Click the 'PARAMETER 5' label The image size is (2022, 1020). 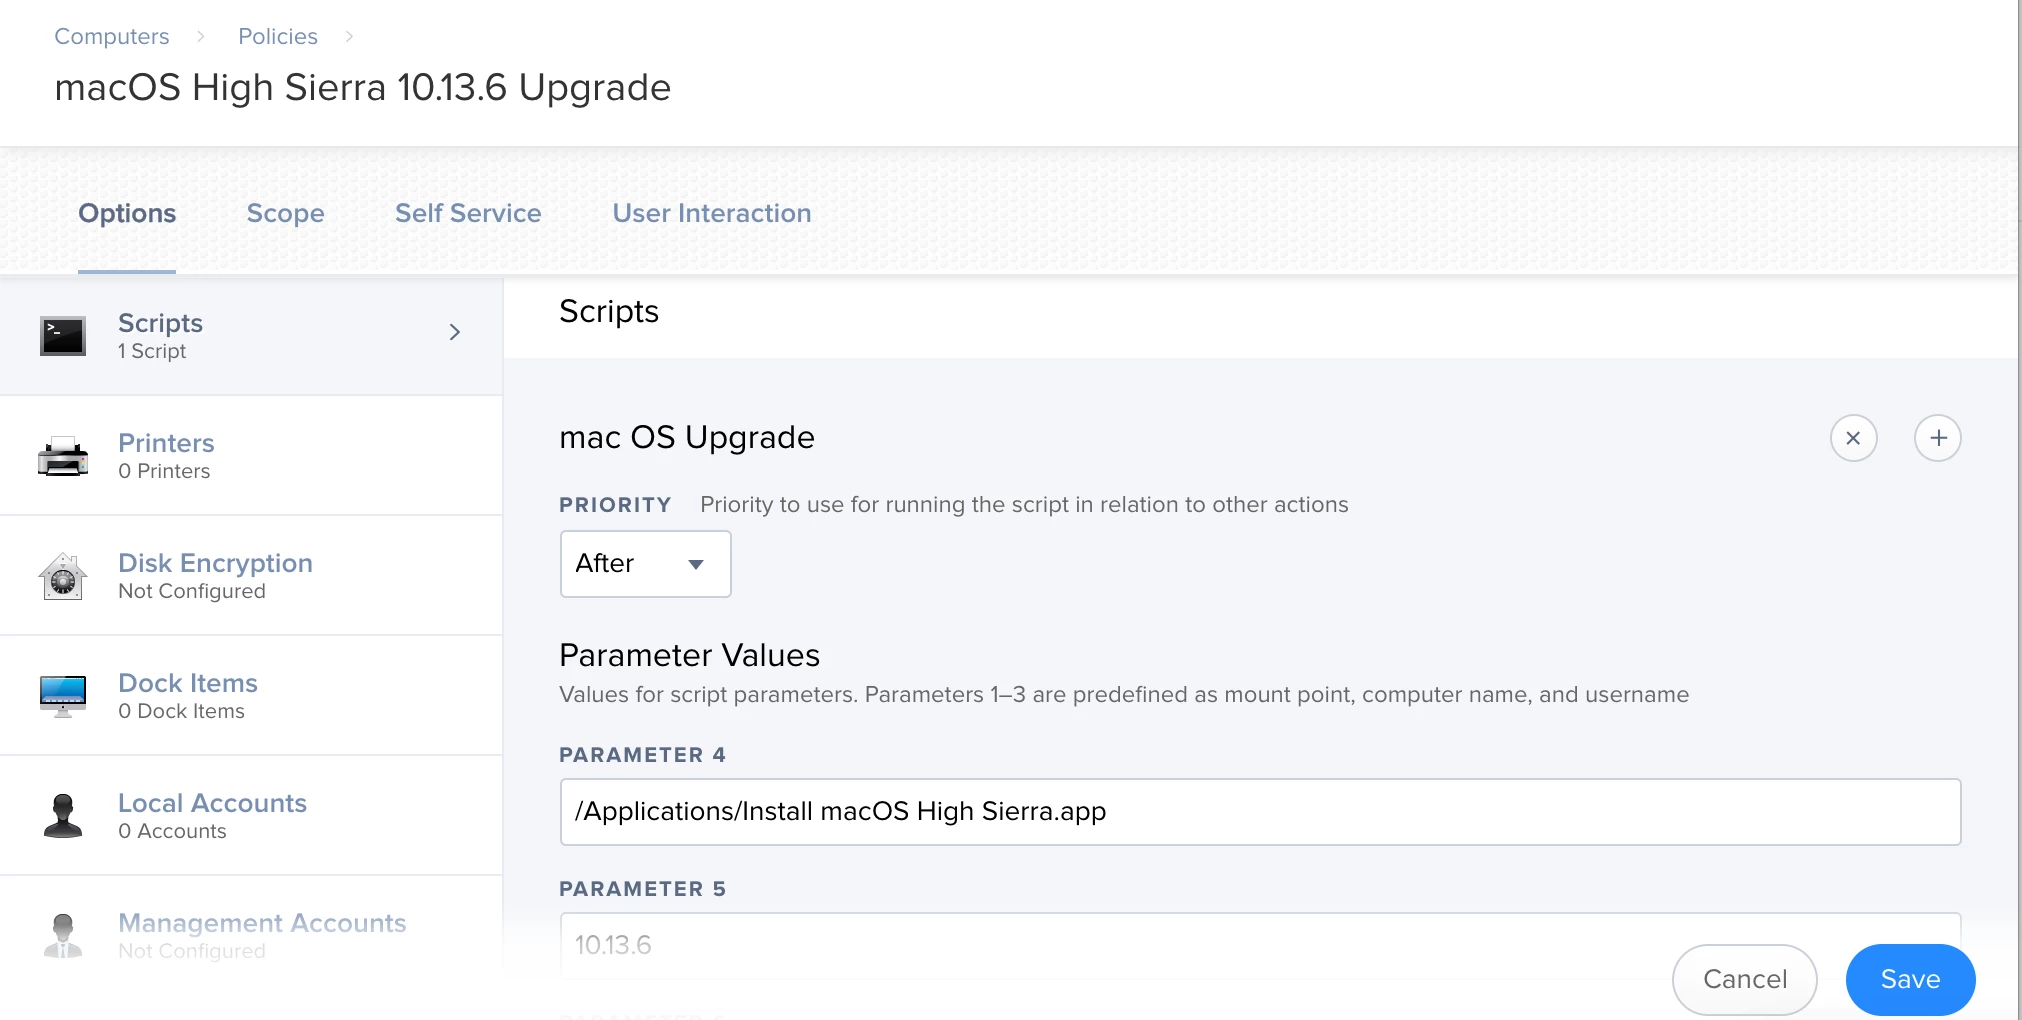642,889
